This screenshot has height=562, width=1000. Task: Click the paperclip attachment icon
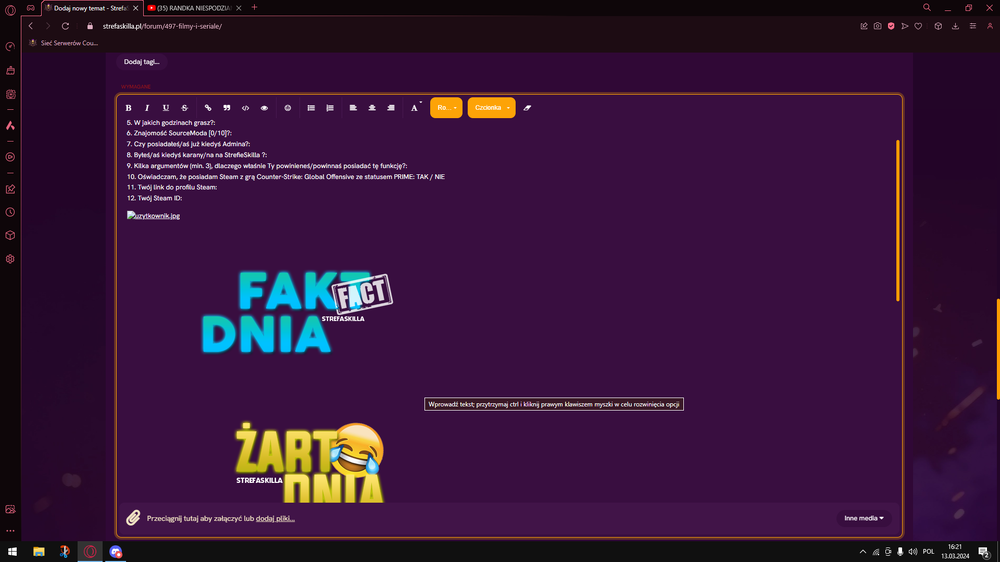(133, 517)
